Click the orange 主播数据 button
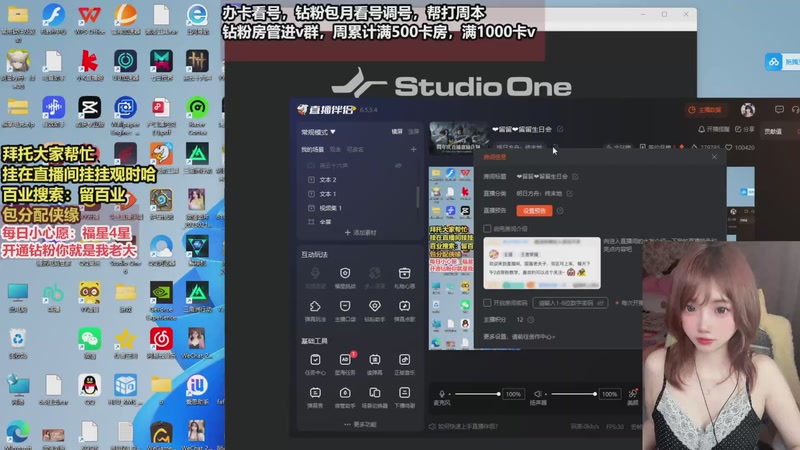This screenshot has width=800, height=450. (705, 110)
